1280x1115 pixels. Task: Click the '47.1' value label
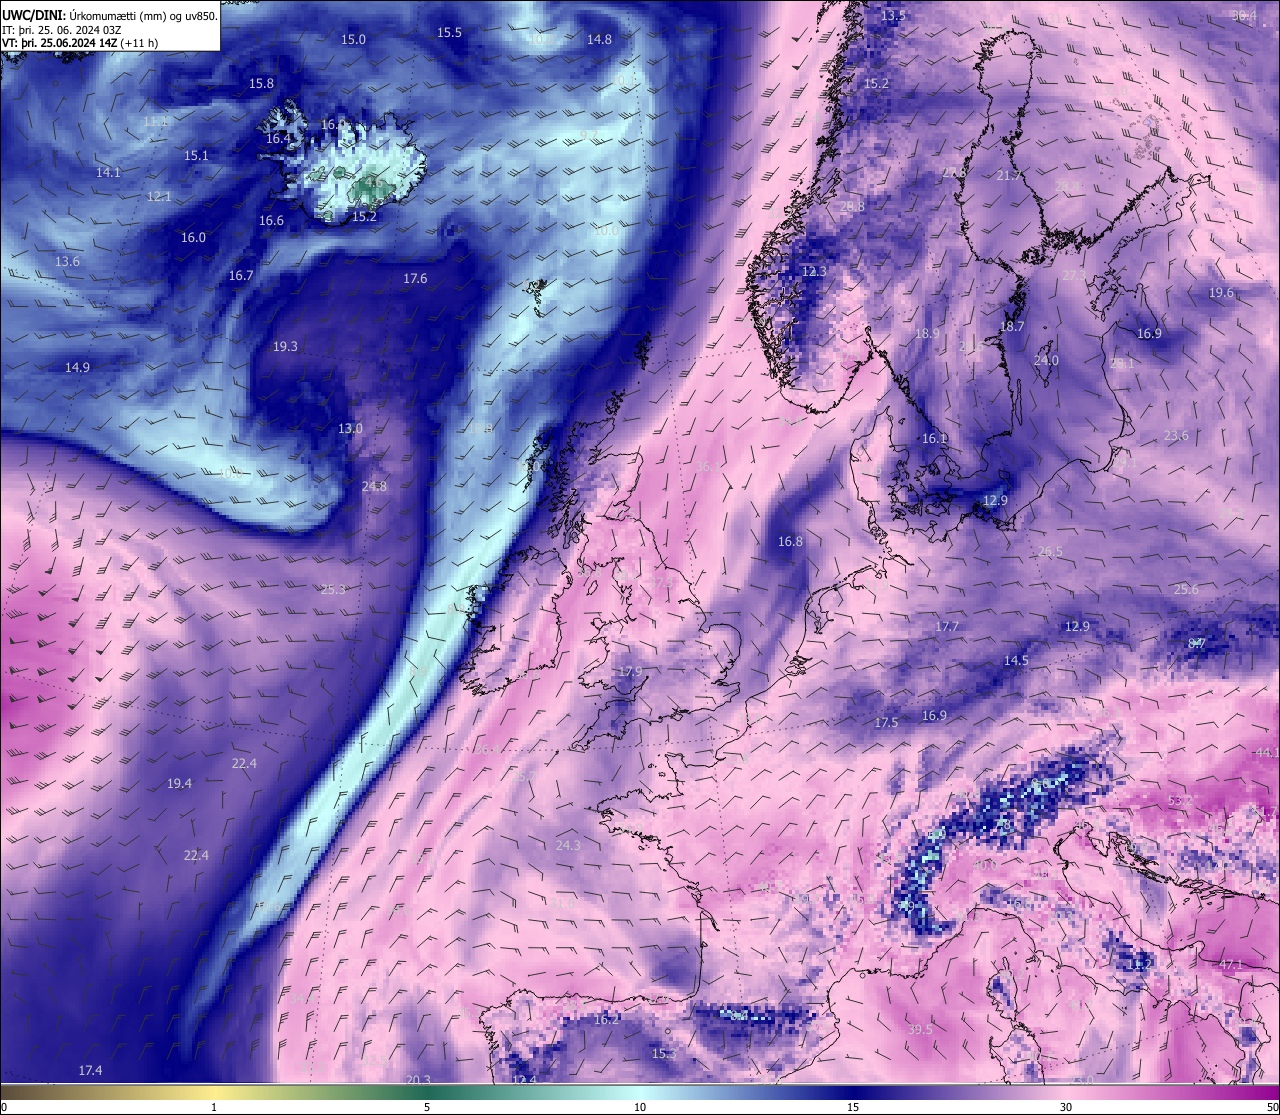[1231, 964]
